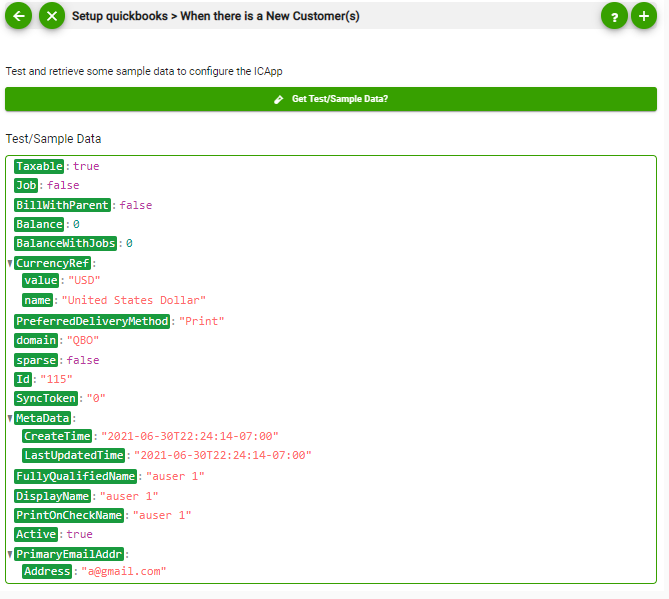Select the PrintOnCheckName key tag

[x=69, y=515]
